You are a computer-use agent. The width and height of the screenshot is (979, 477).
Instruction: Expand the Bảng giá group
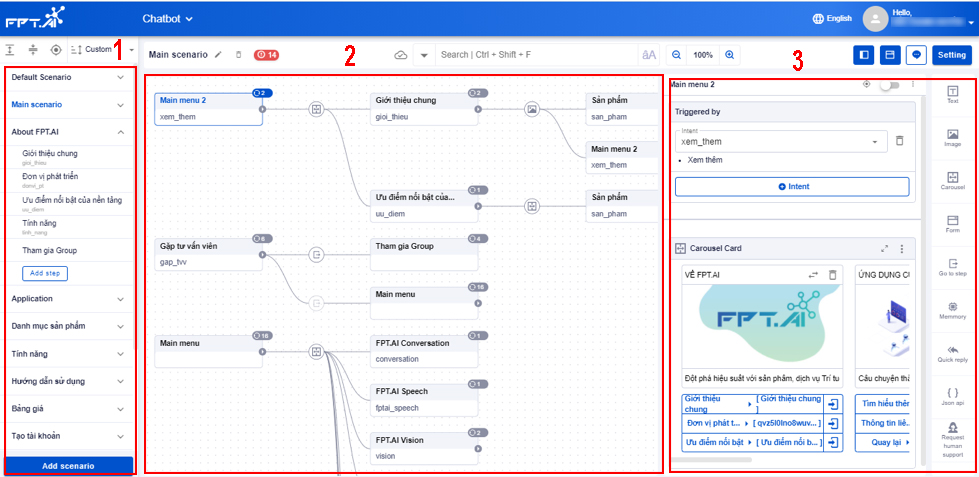pos(121,409)
